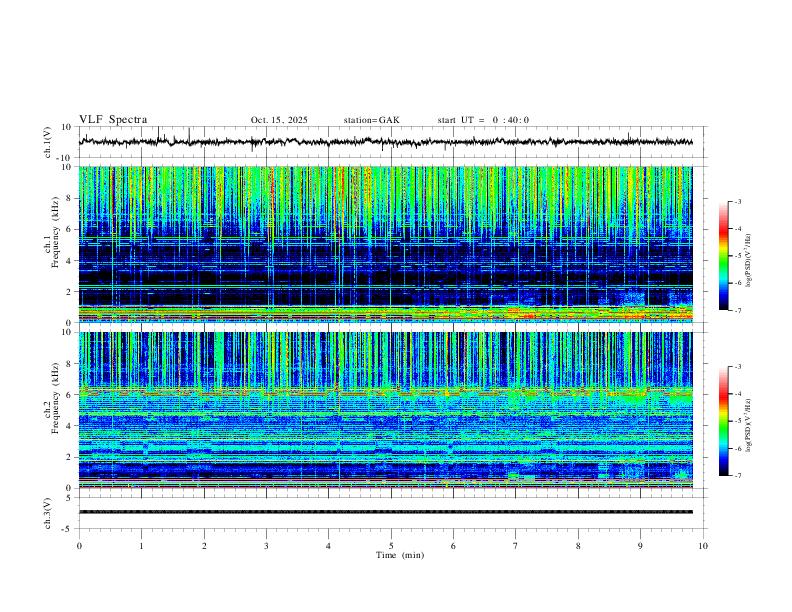Click the "8" kHz tick on ch.2 frequency axis
Image resolution: width=792 pixels, height=612 pixels.
click(70, 364)
